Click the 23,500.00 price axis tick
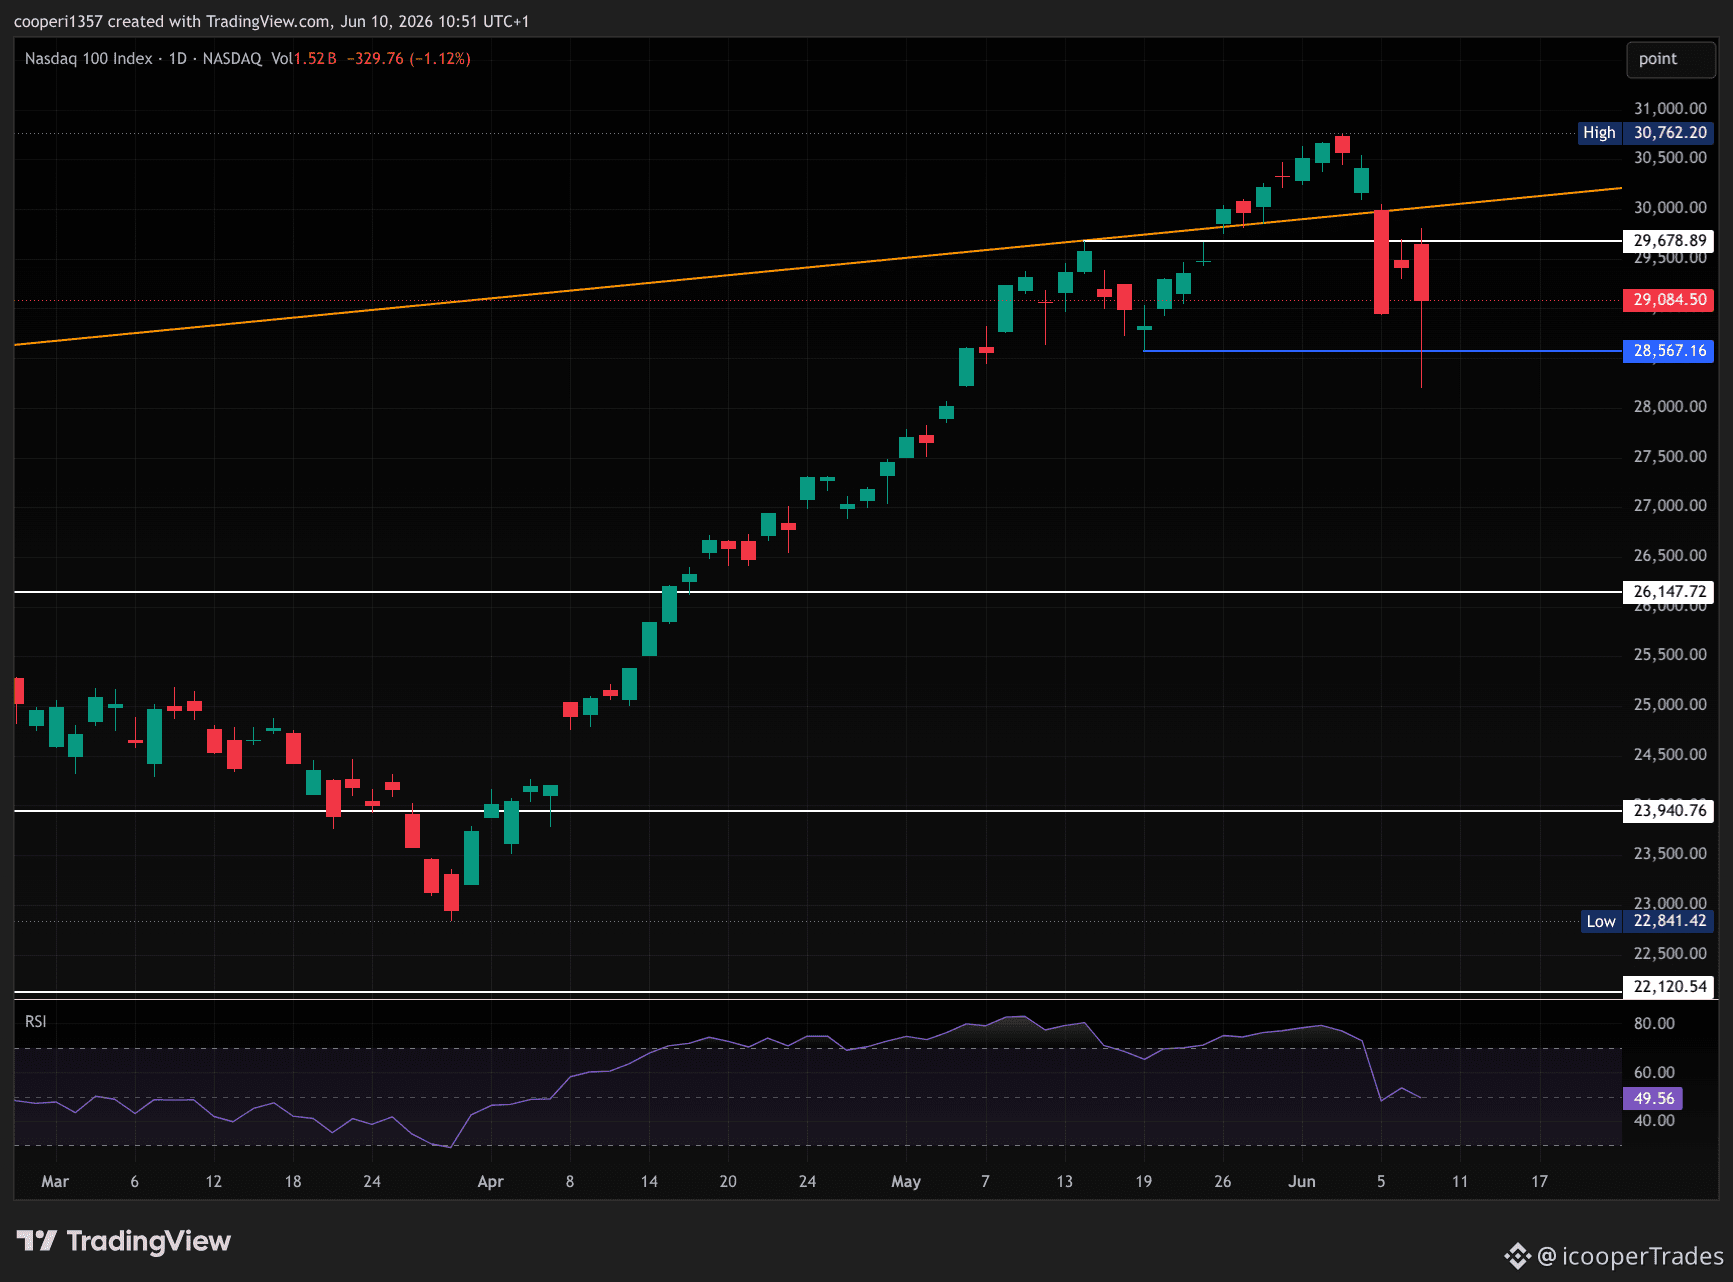Image resolution: width=1733 pixels, height=1282 pixels. (x=1670, y=854)
